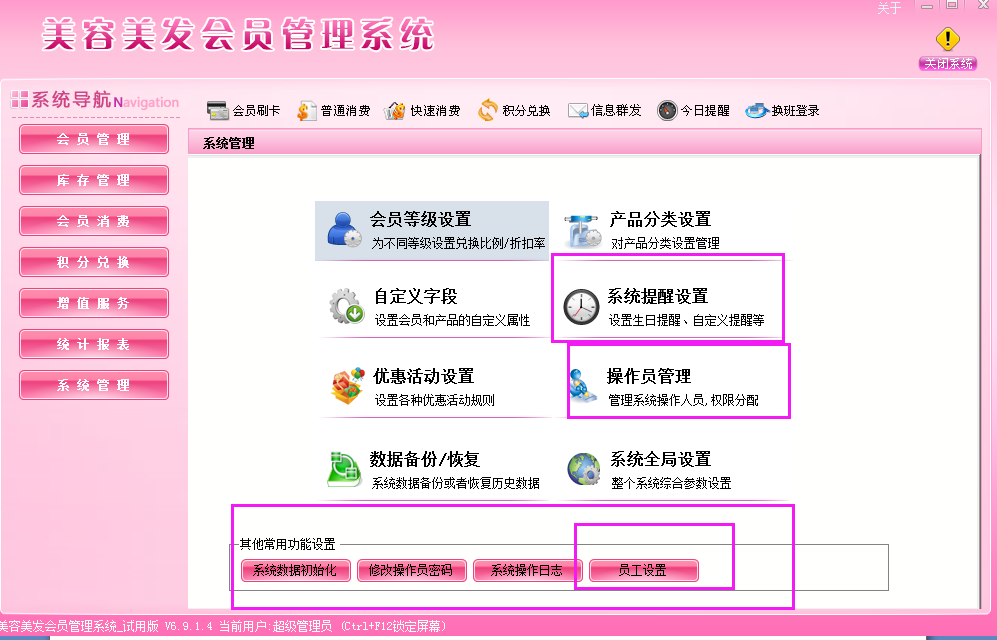The width and height of the screenshot is (997, 640).
Task: Click description 整个系统综合参数设置
Action: point(671,484)
